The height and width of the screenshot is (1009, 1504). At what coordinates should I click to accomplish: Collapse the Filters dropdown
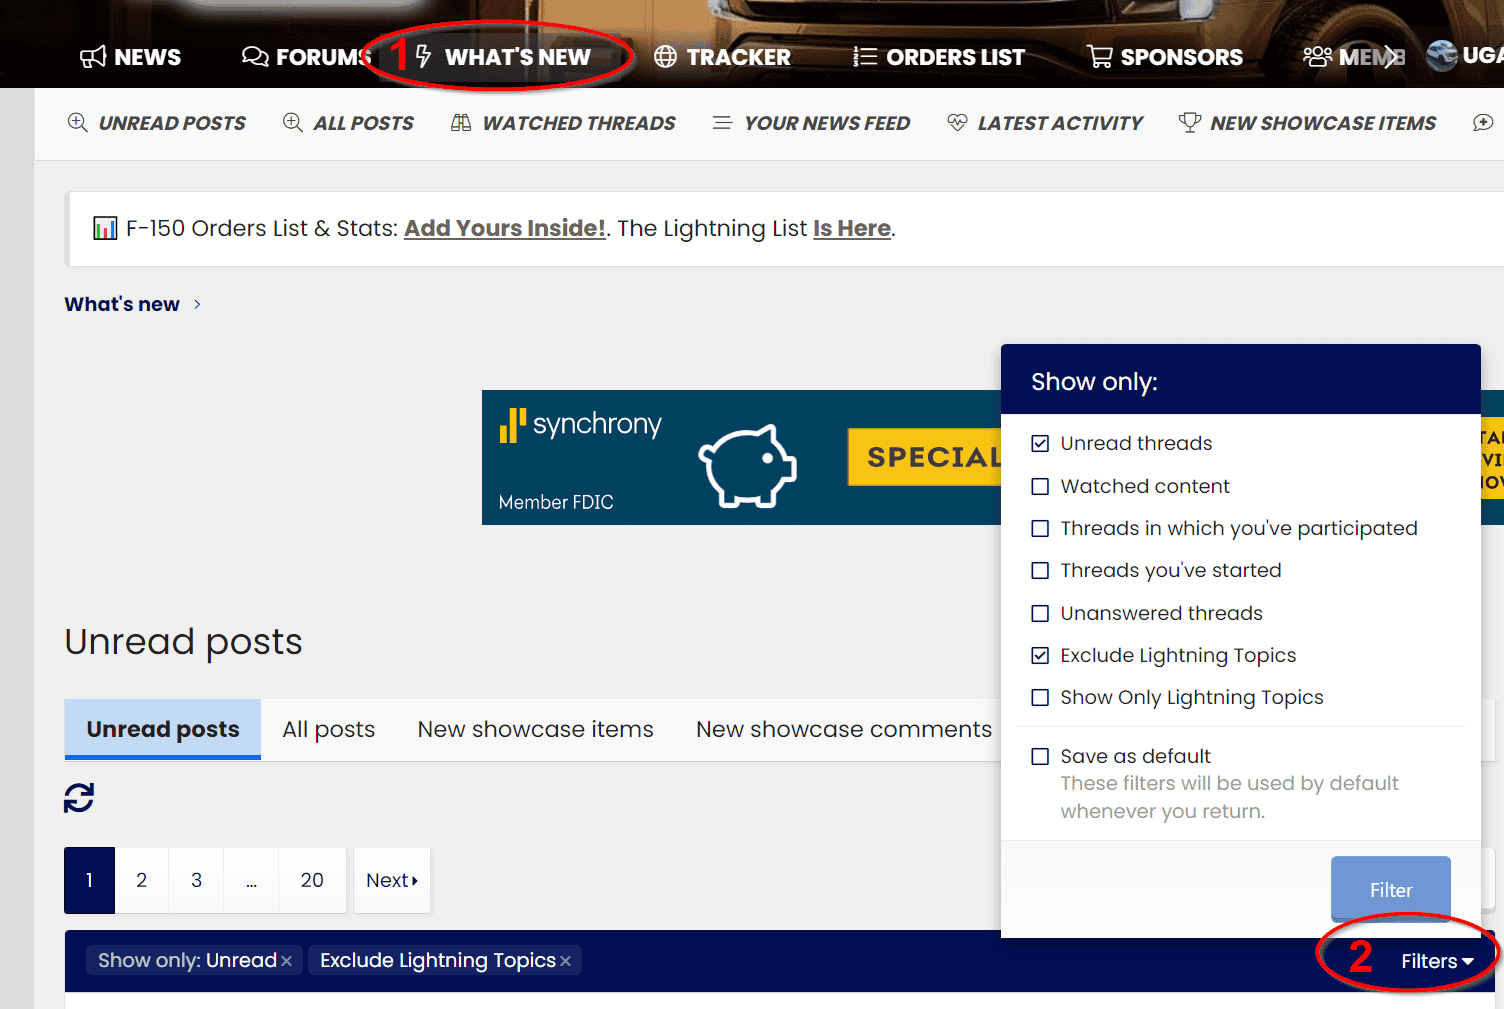(x=1436, y=961)
